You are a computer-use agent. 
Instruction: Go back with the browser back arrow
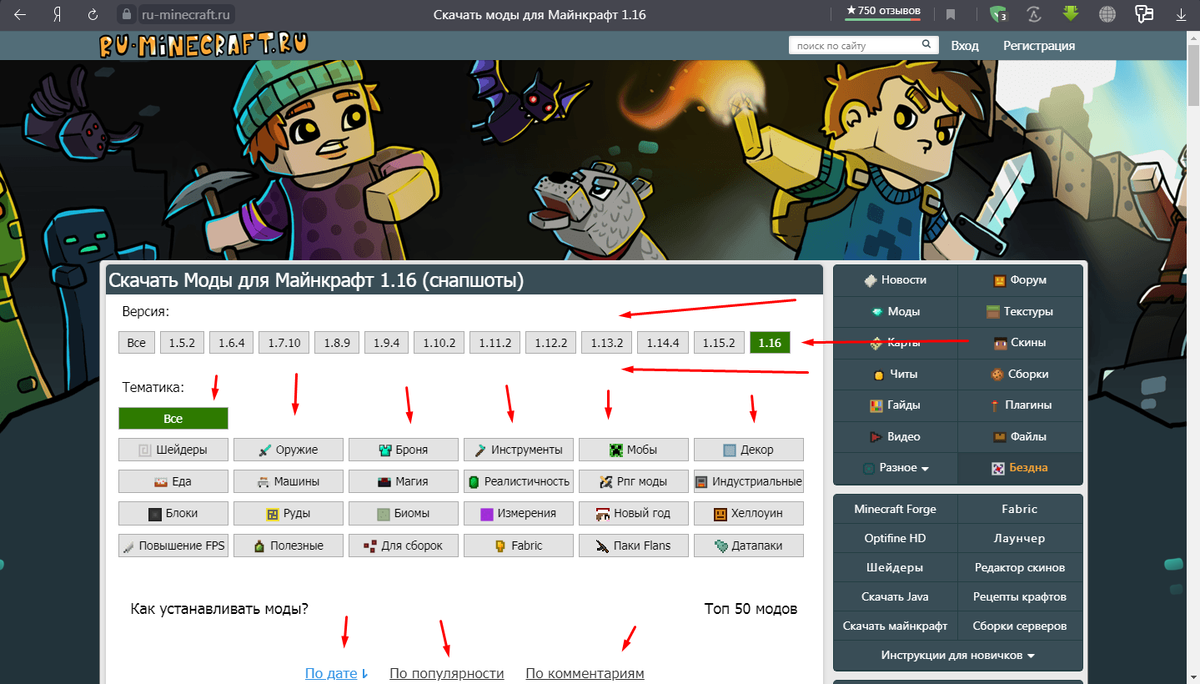click(20, 15)
